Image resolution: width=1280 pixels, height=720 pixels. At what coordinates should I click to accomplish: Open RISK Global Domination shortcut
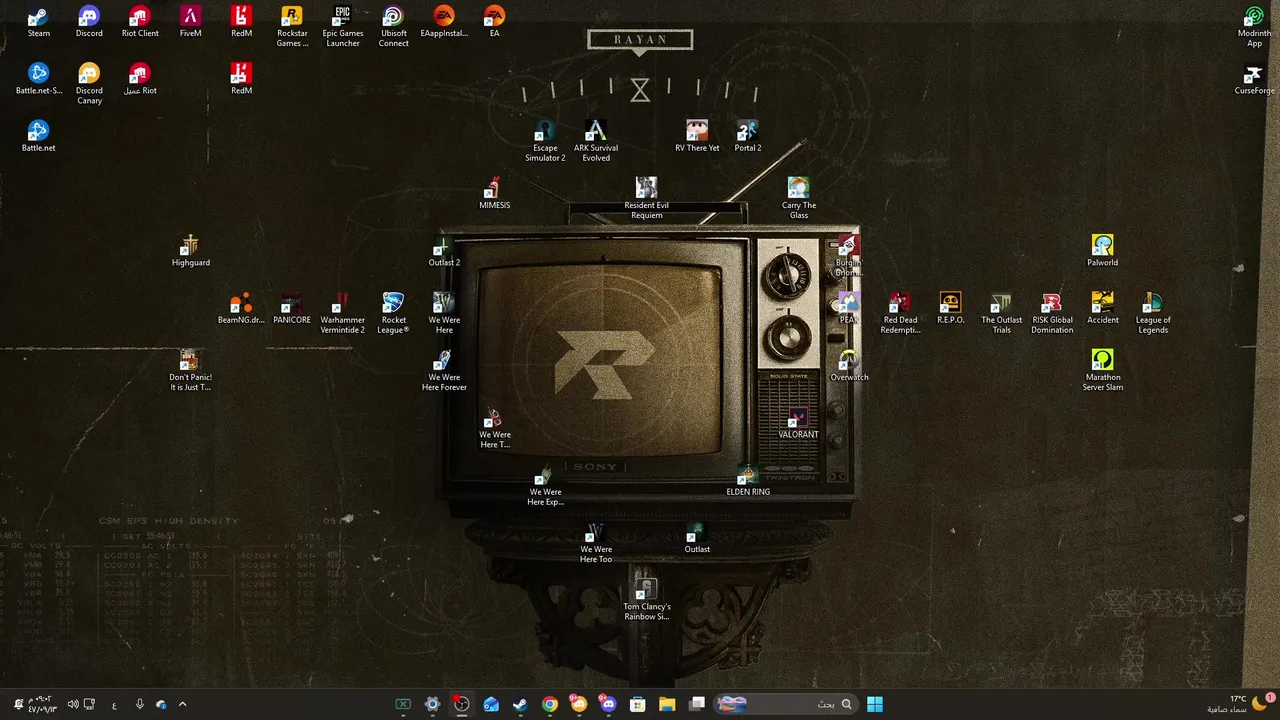[1052, 313]
